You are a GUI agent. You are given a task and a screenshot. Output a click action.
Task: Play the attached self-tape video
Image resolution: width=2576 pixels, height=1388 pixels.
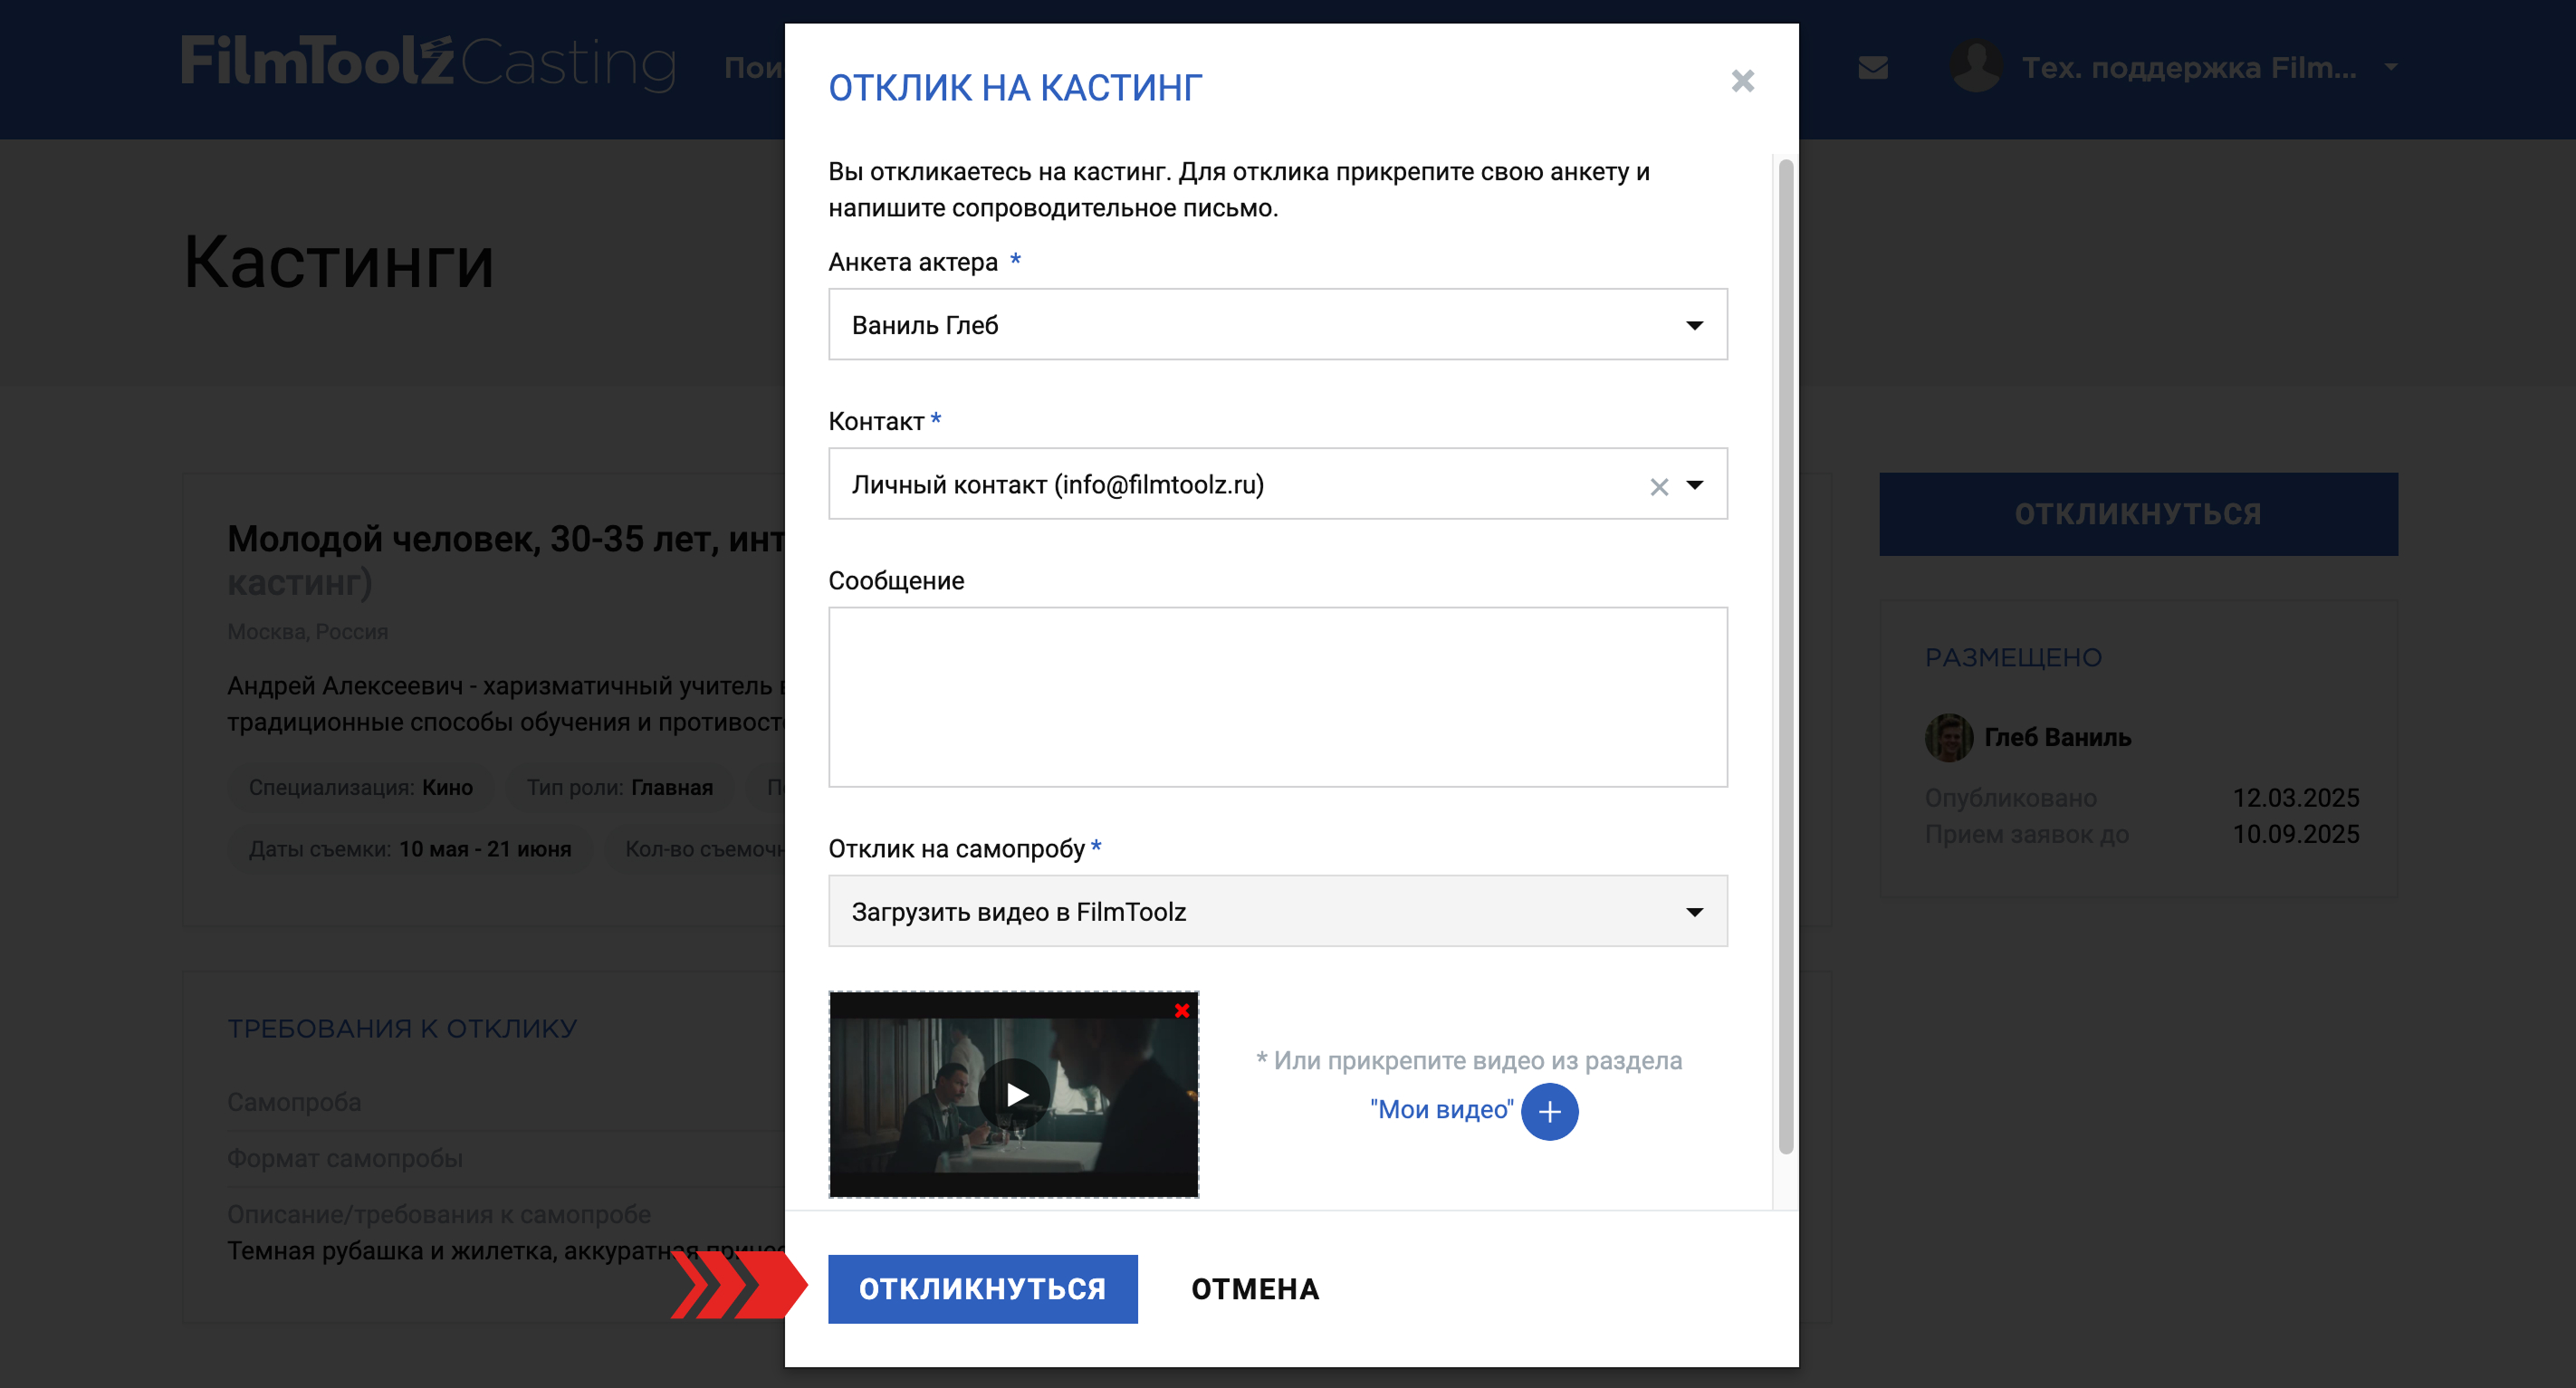(1015, 1094)
